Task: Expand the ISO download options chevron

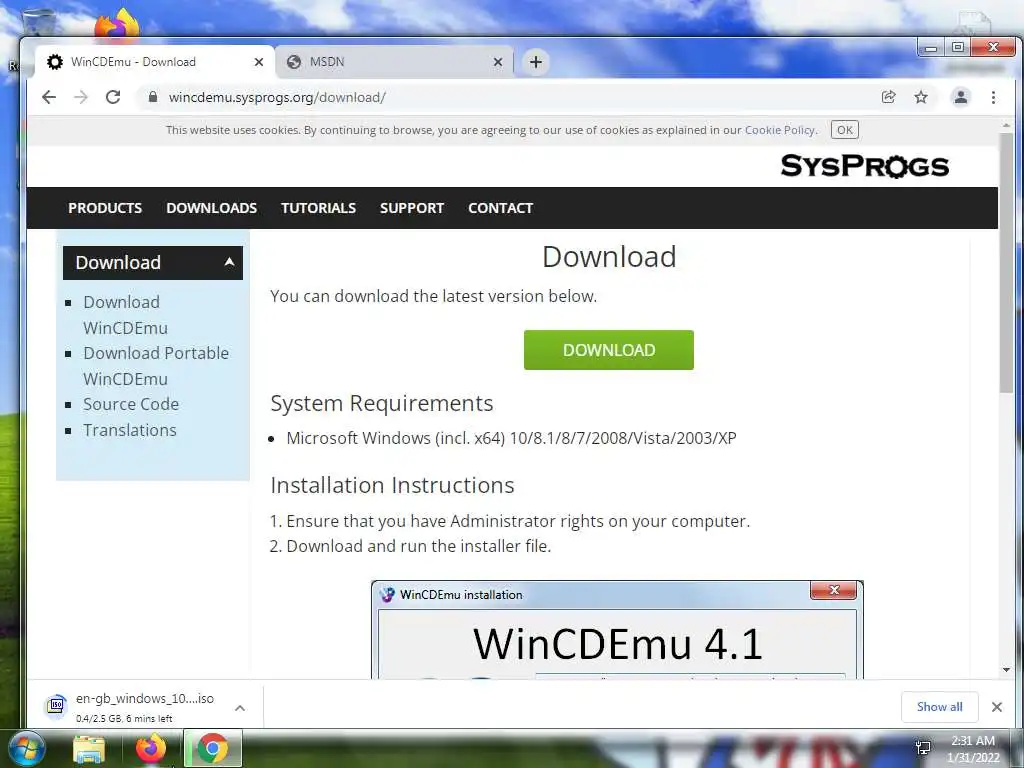Action: tap(240, 708)
